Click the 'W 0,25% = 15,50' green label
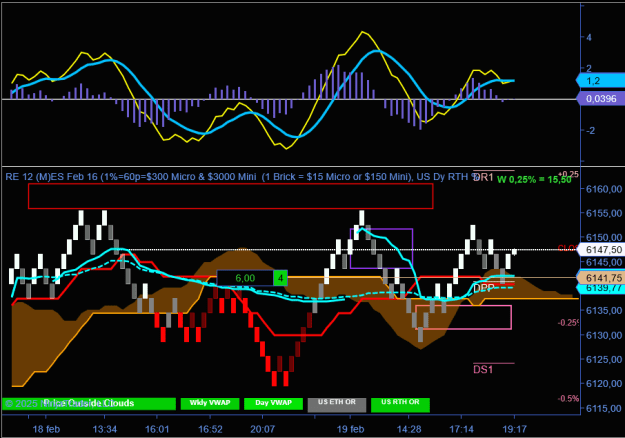625x438 pixels. tap(534, 180)
